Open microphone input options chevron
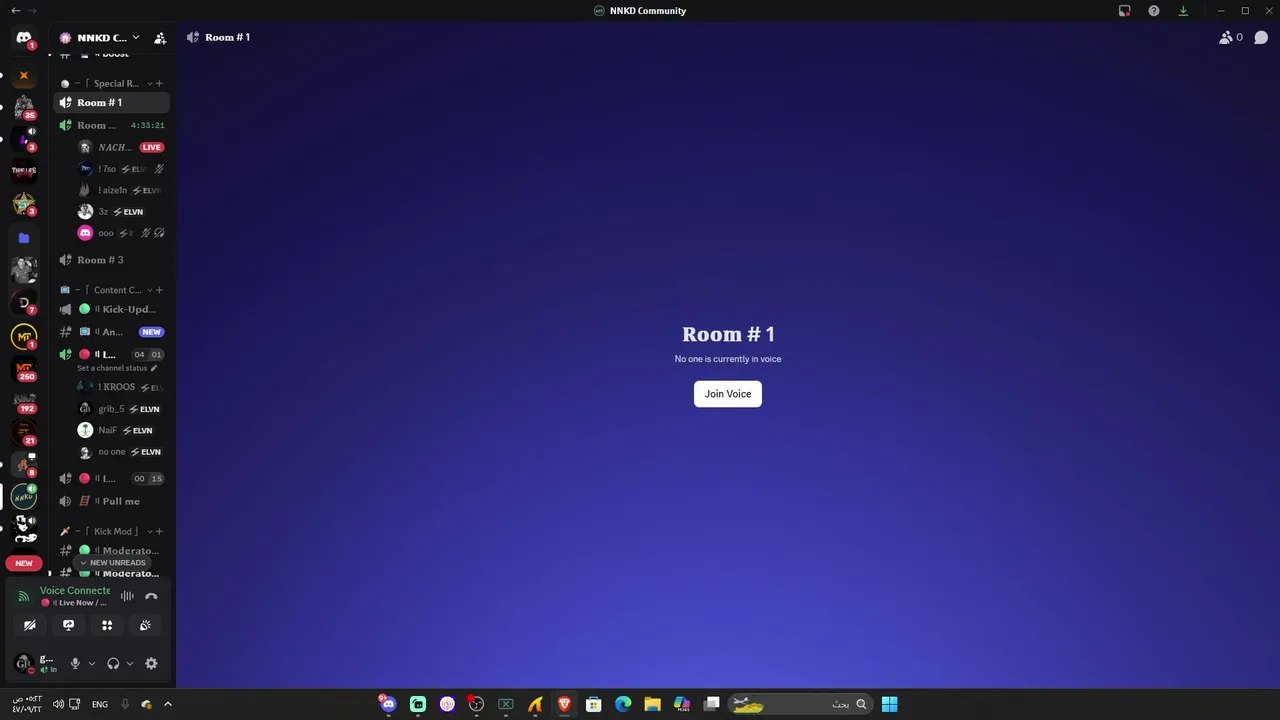Image resolution: width=1280 pixels, height=720 pixels. coord(92,663)
